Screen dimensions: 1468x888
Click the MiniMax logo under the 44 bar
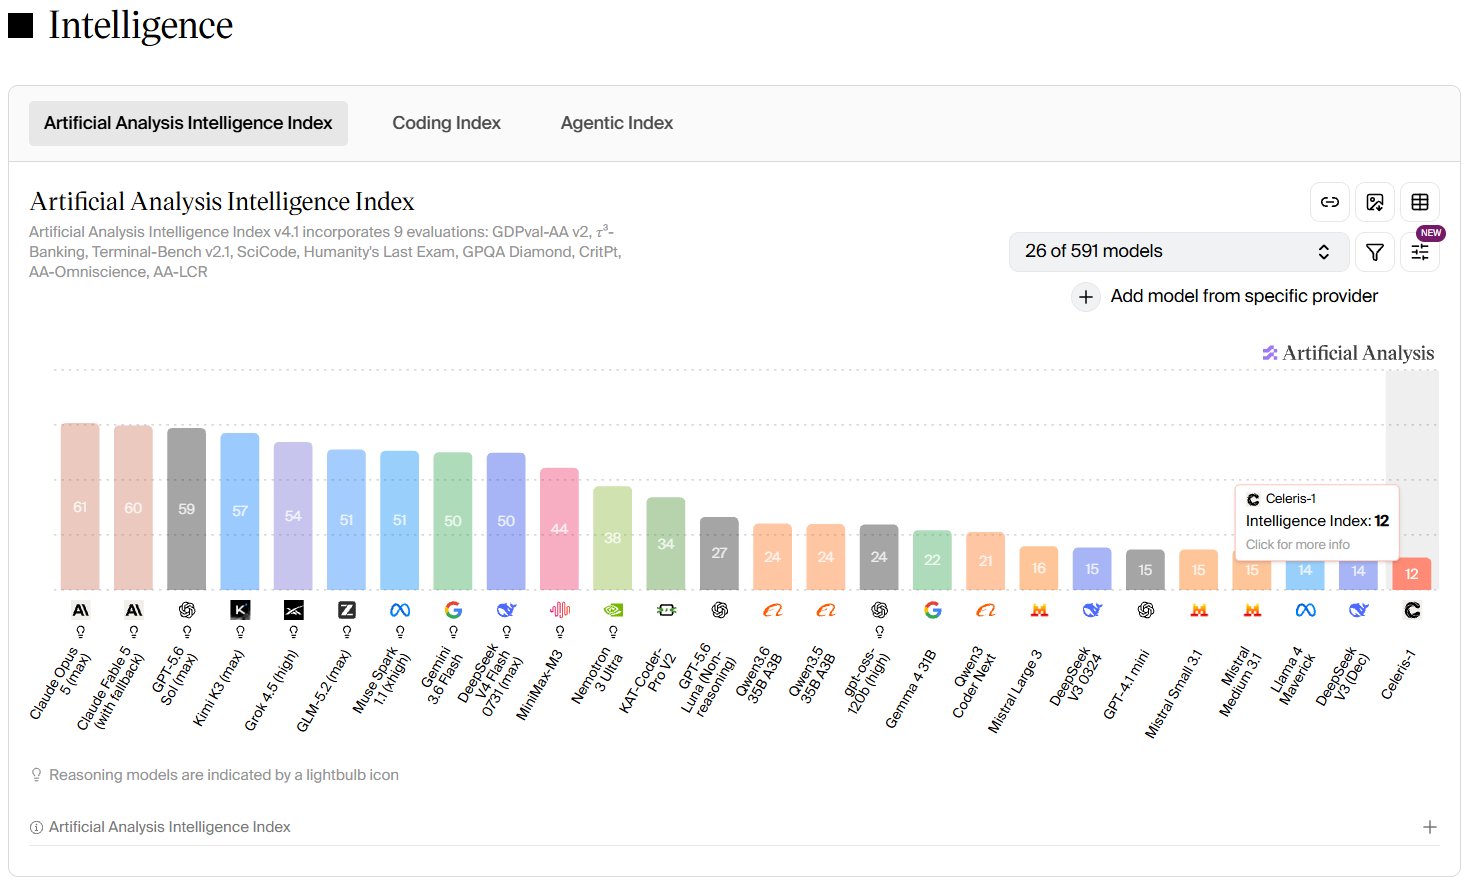click(x=560, y=610)
